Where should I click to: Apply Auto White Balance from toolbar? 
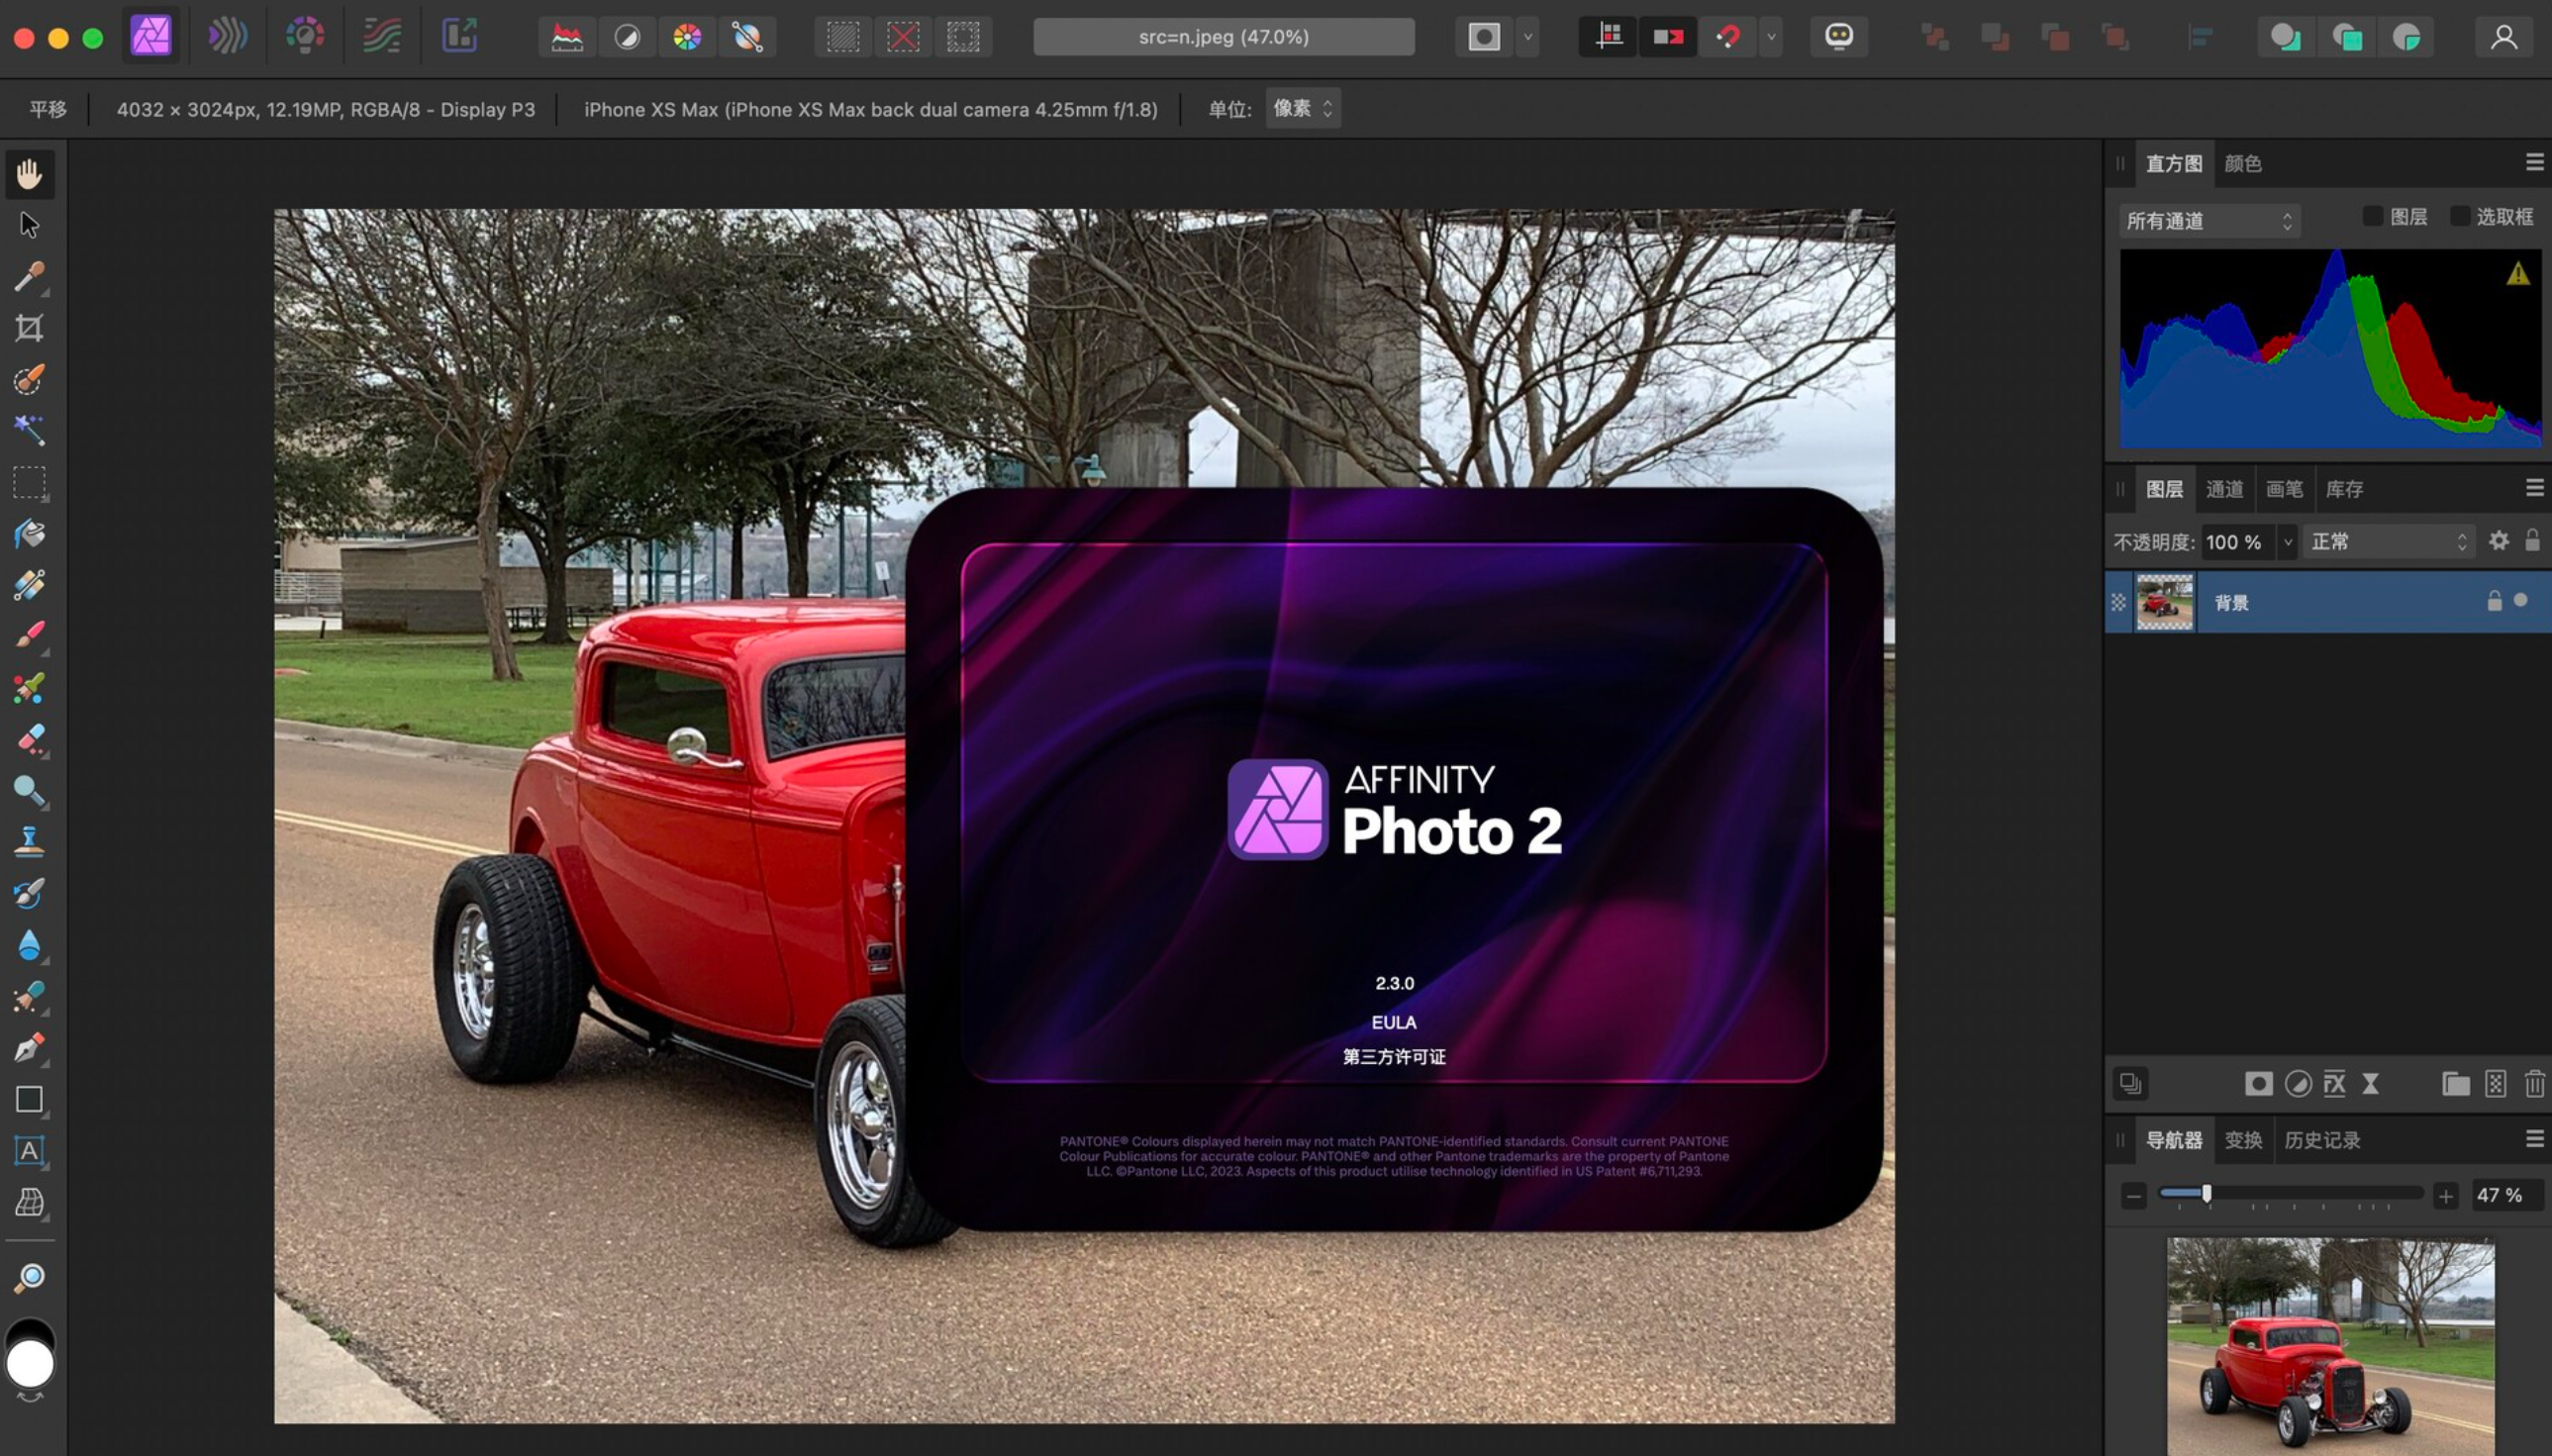point(747,37)
